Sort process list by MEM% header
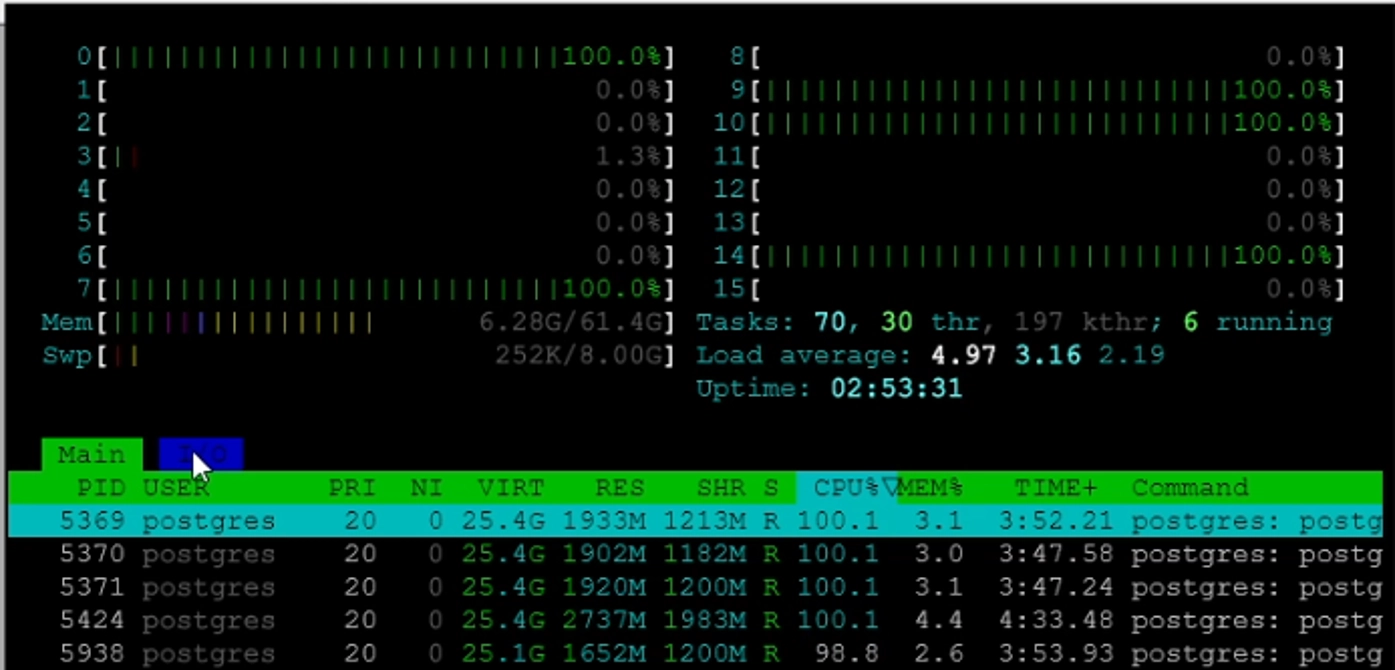Viewport: 1395px width, 670px height. [930, 488]
